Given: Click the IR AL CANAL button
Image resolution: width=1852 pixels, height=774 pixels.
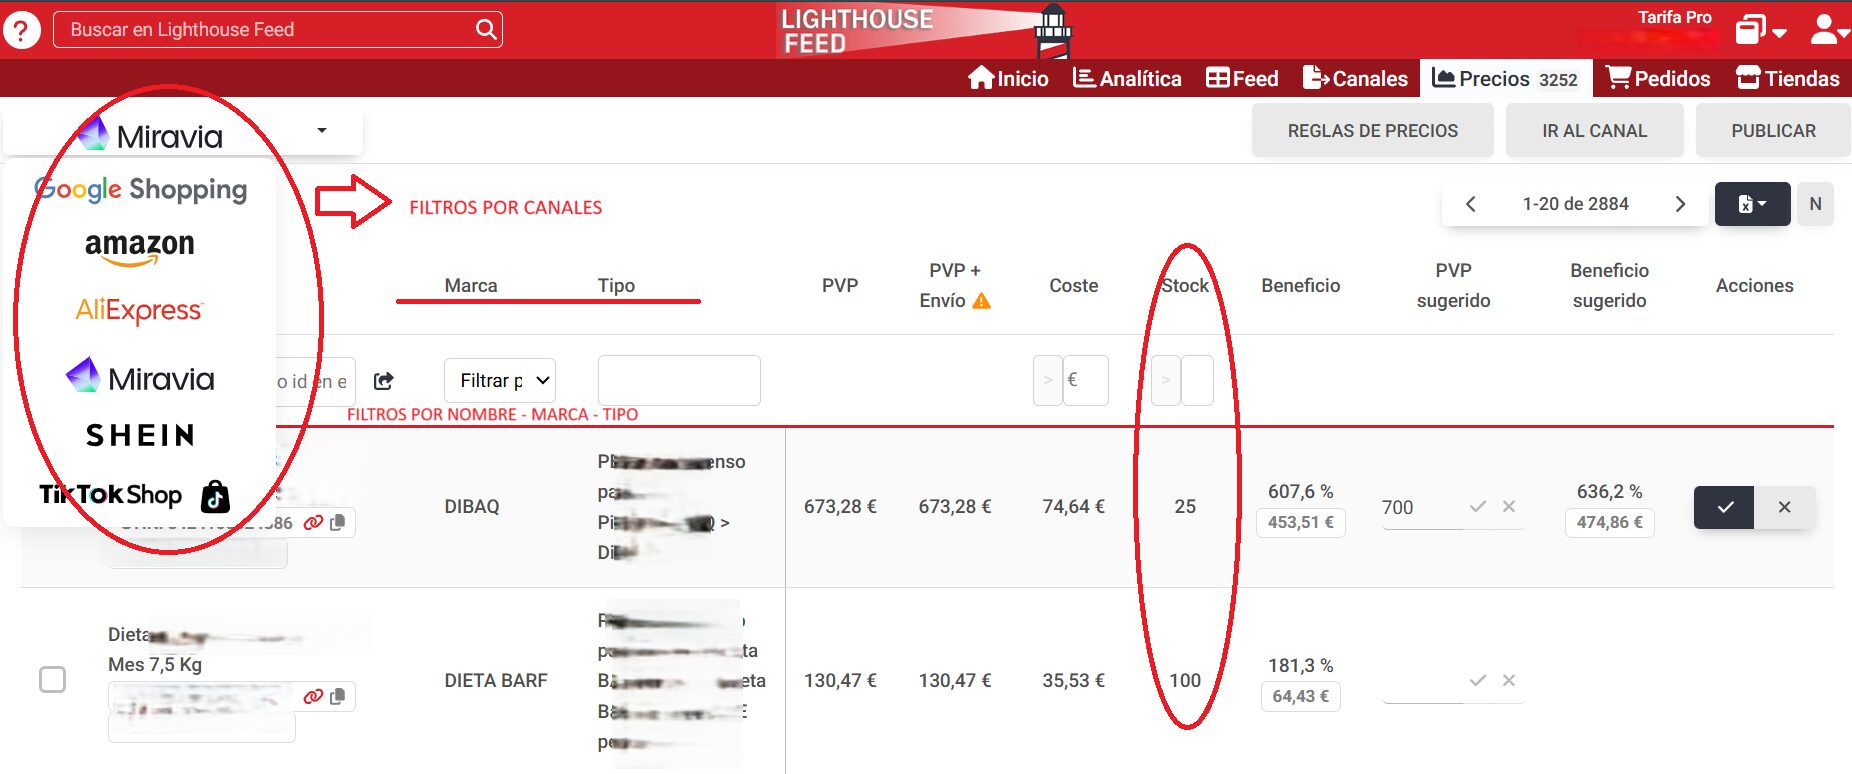Looking at the screenshot, I should pyautogui.click(x=1595, y=131).
